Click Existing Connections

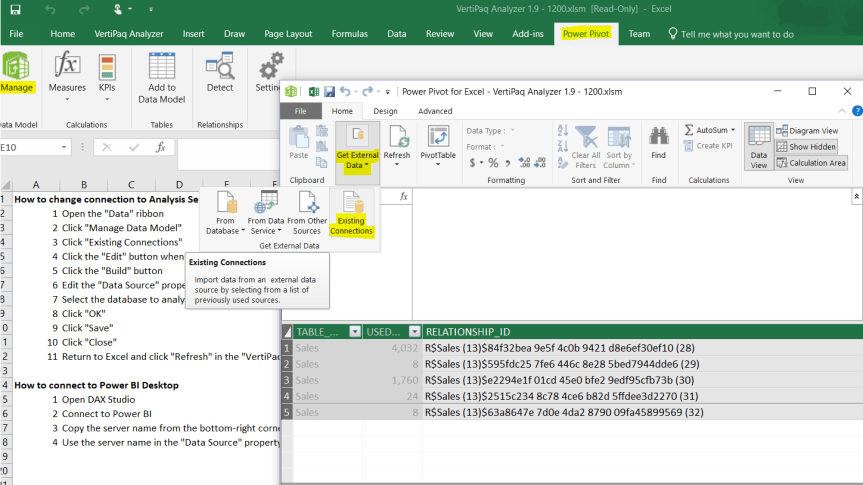point(351,213)
